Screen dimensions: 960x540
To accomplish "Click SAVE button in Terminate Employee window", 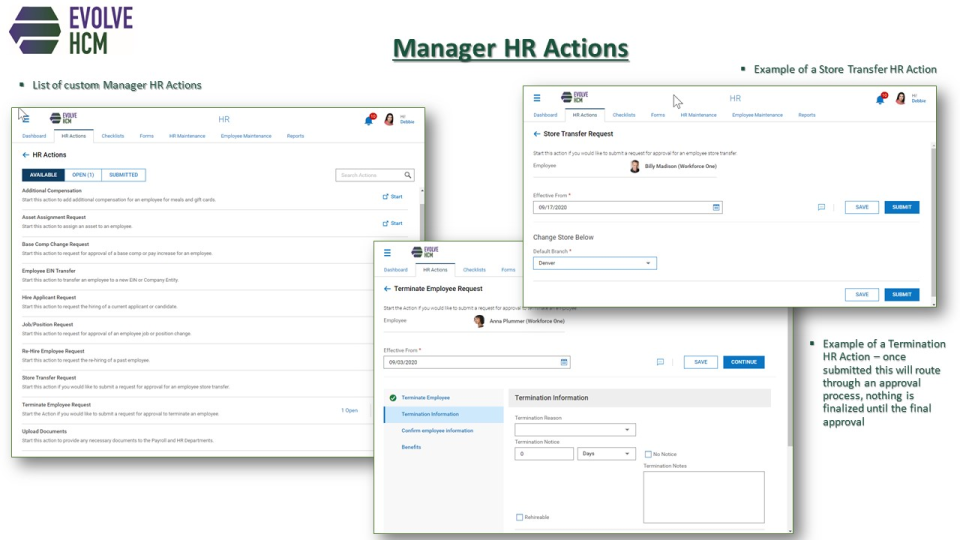I will point(700,362).
